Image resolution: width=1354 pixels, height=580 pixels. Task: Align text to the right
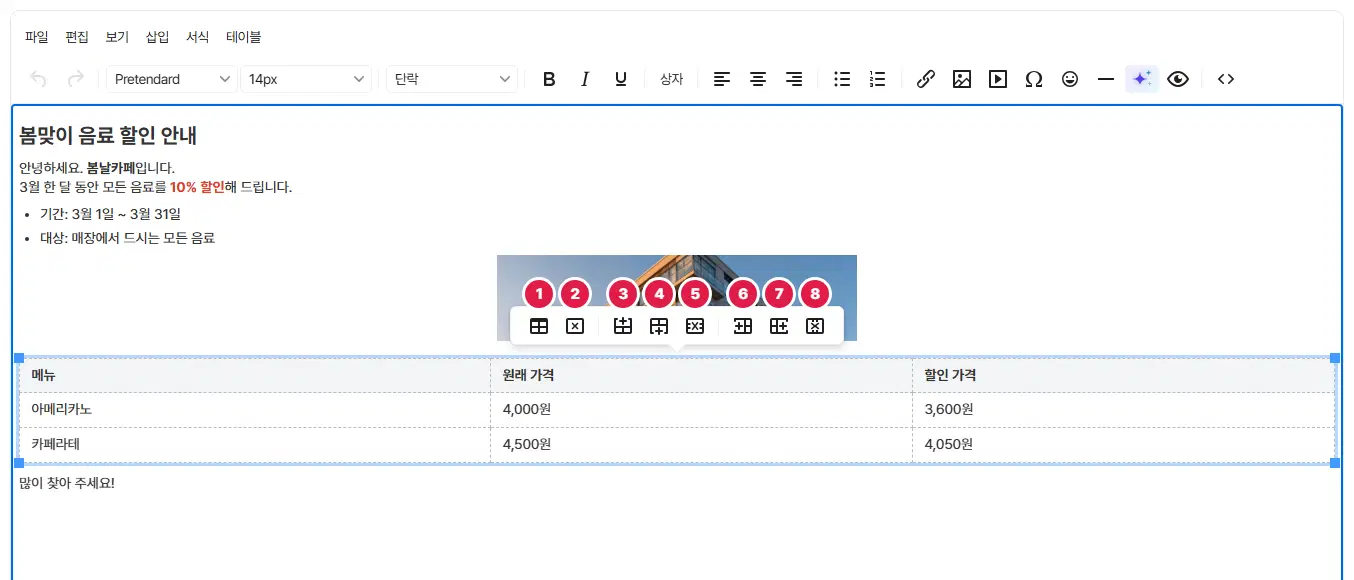click(794, 79)
